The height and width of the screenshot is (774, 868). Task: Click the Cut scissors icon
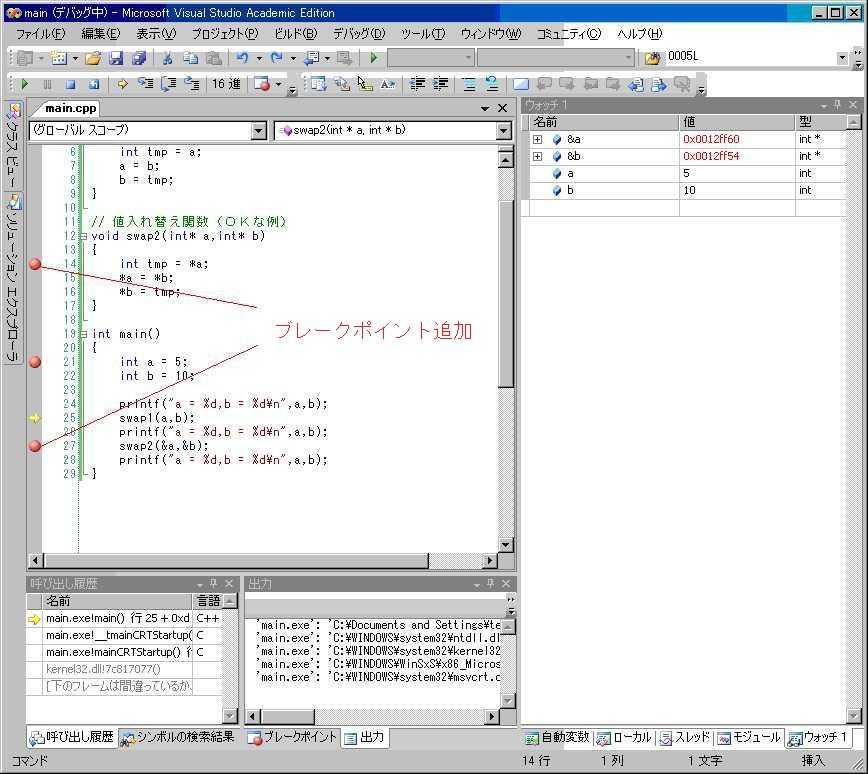tap(167, 58)
